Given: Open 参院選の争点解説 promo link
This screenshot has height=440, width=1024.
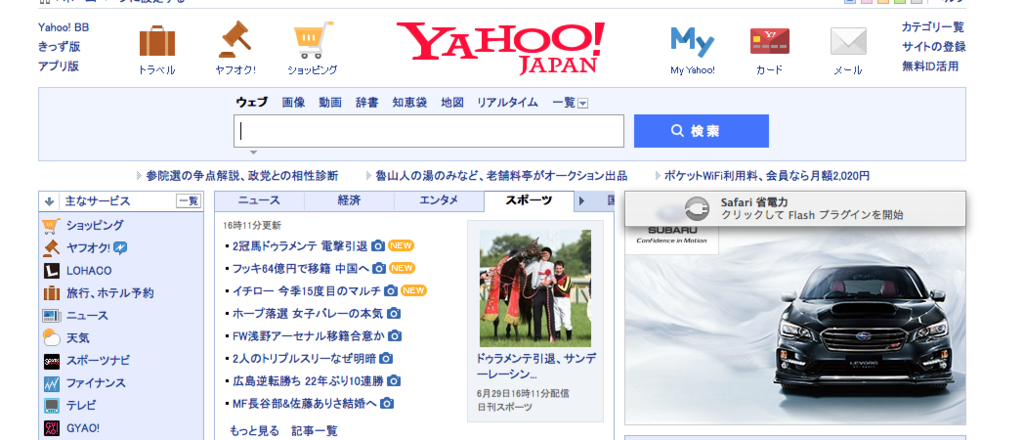Looking at the screenshot, I should [242, 176].
